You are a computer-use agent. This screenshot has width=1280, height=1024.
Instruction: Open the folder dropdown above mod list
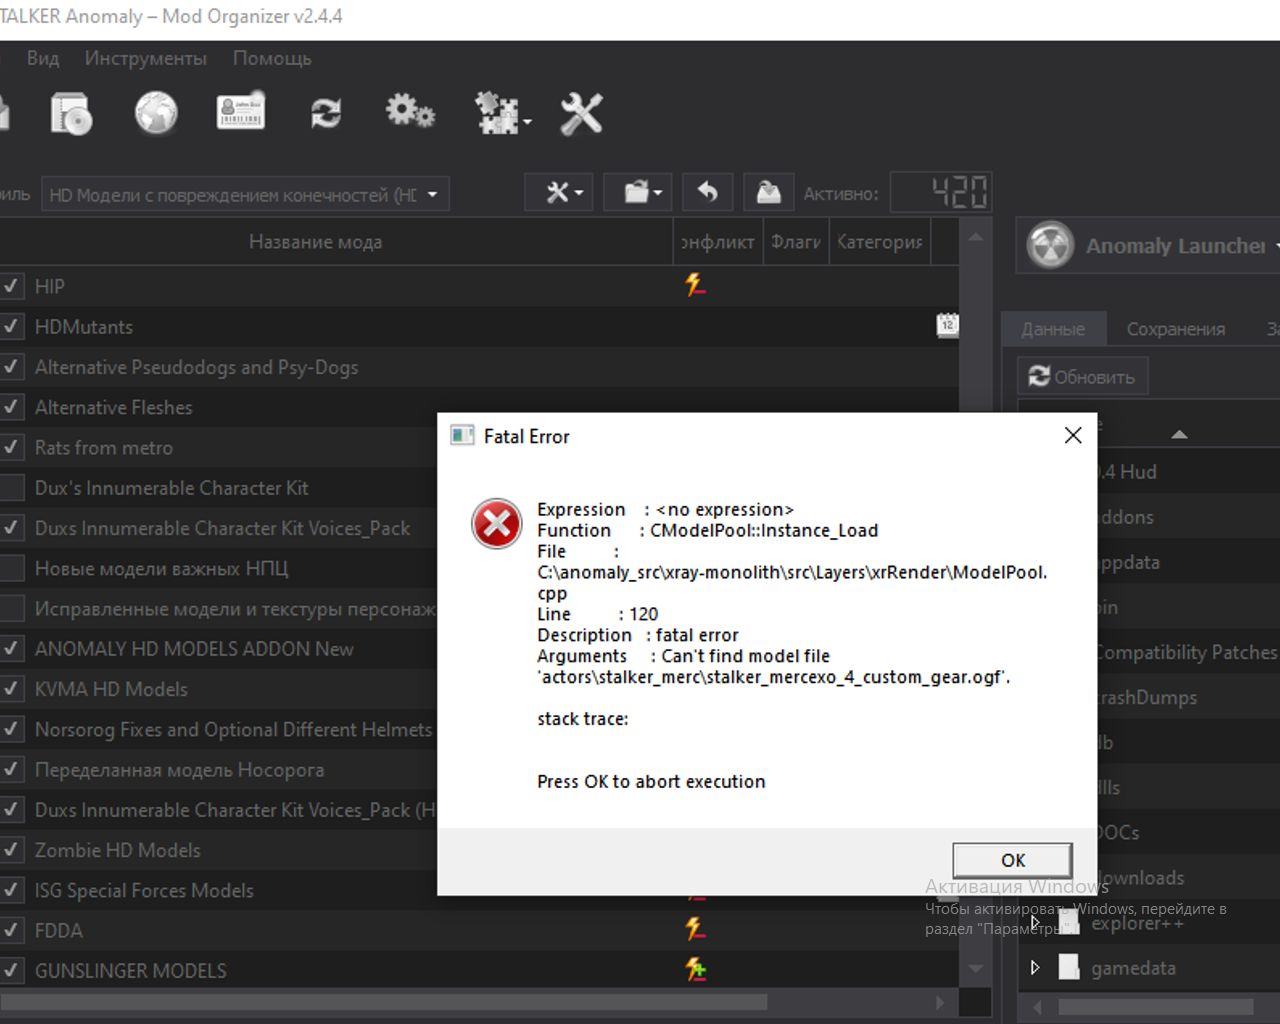638,192
